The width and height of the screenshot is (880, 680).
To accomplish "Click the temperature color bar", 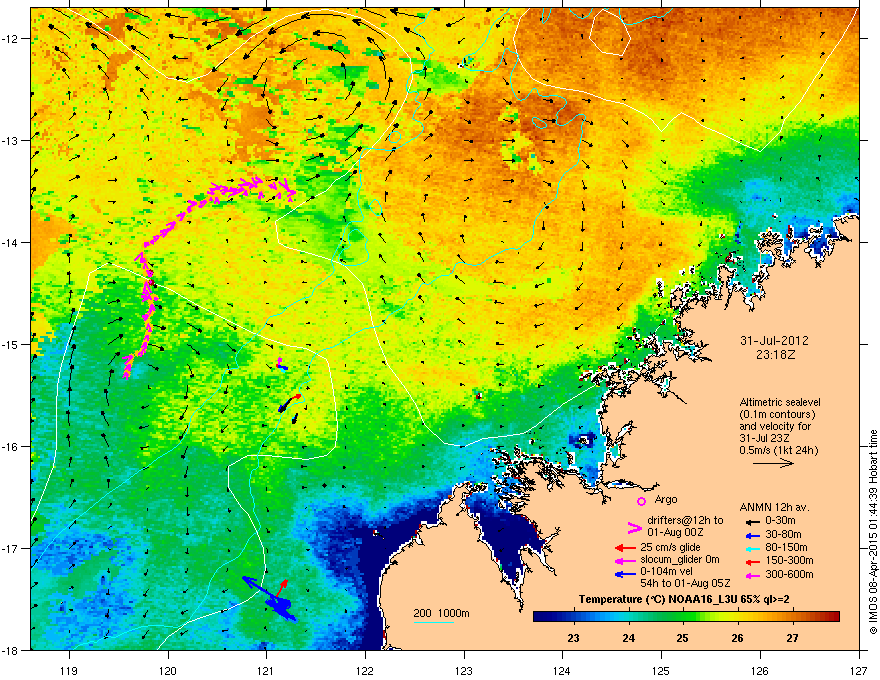I will (x=686, y=616).
